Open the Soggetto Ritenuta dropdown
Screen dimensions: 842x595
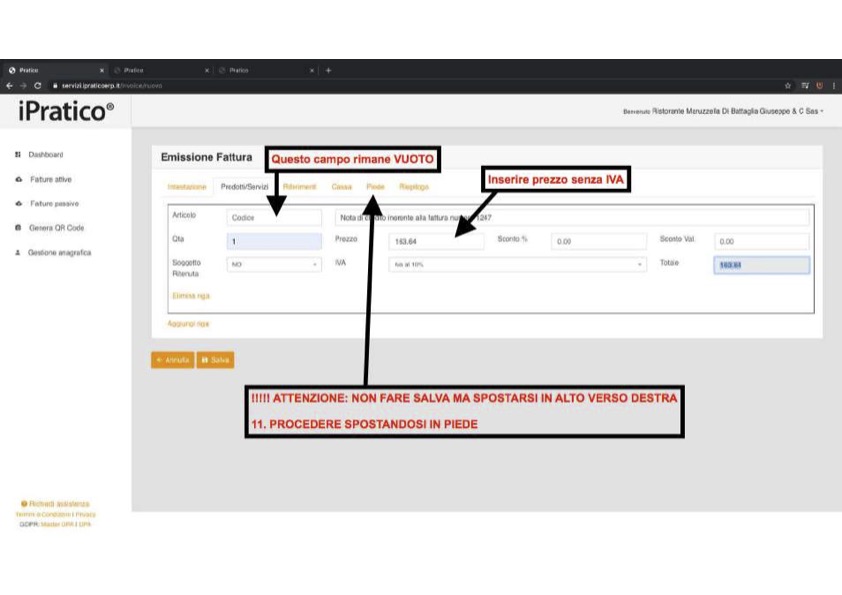pyautogui.click(x=274, y=265)
